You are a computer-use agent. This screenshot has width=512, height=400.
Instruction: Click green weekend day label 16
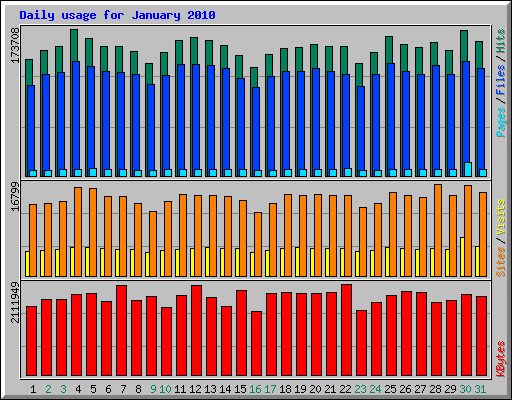click(x=255, y=389)
